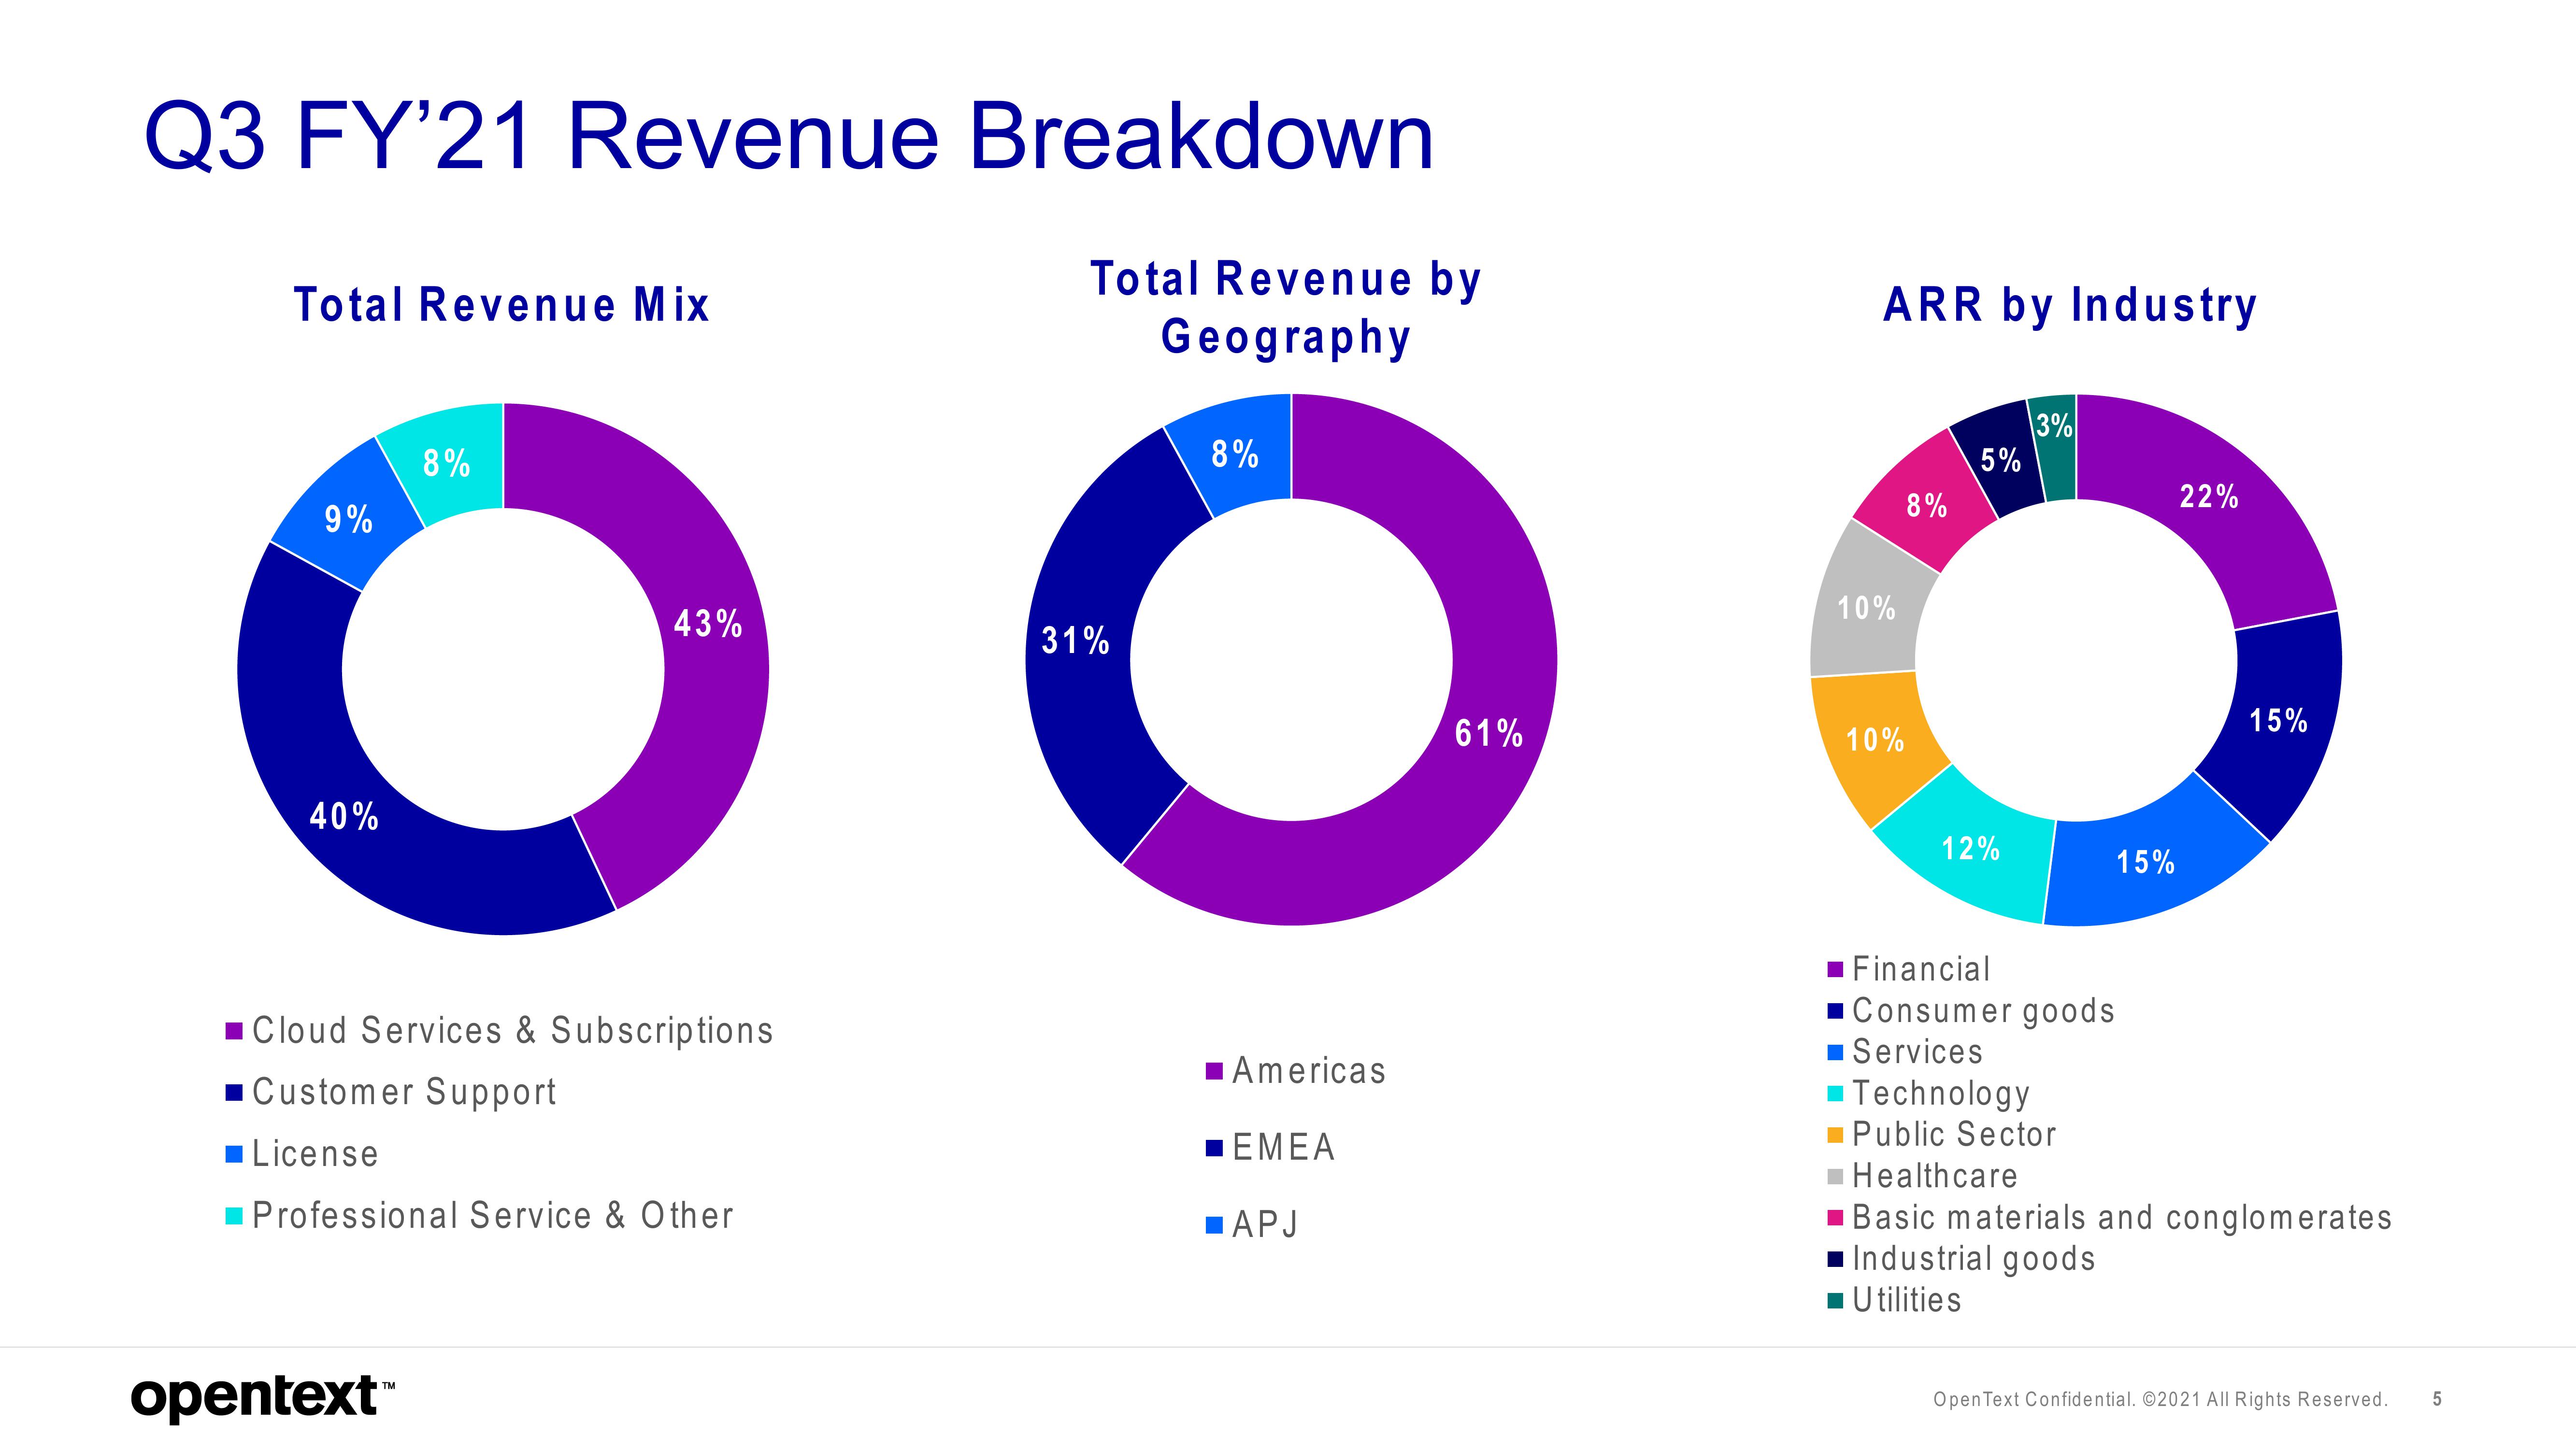The width and height of the screenshot is (2576, 1449).
Task: Click the Industrial goods legend label
Action: coord(1974,1259)
